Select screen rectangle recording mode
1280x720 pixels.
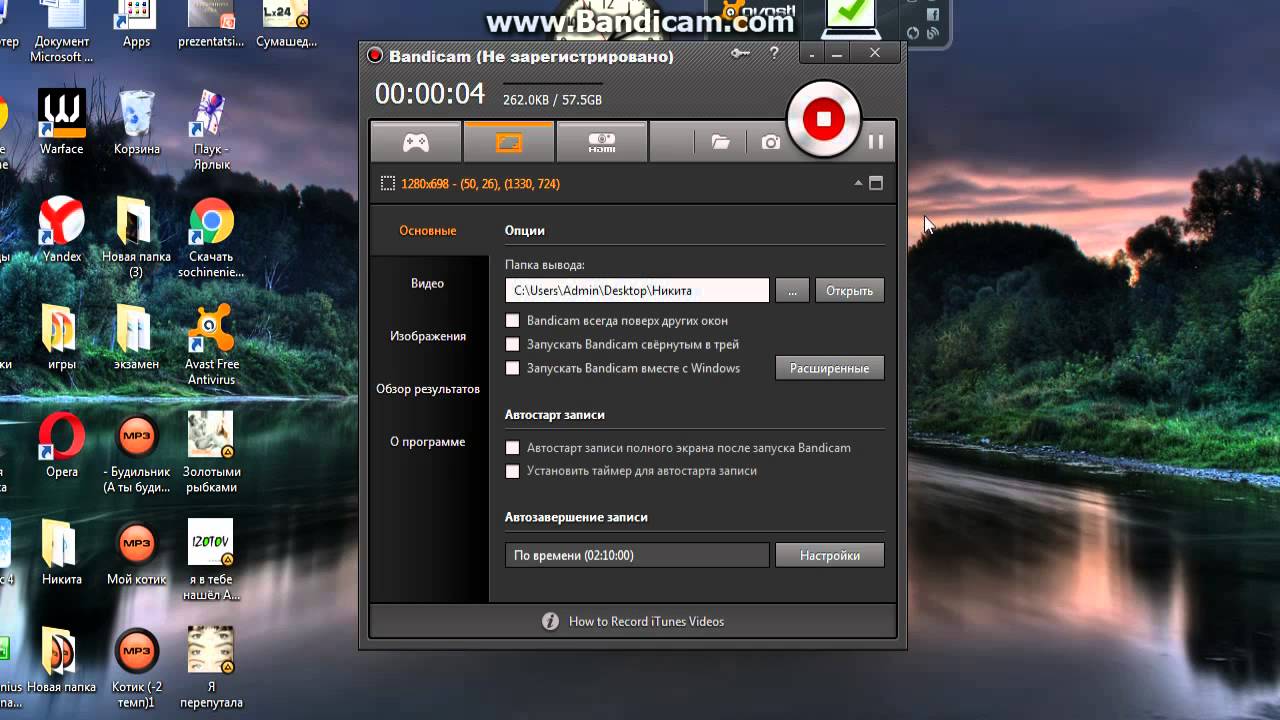click(509, 142)
